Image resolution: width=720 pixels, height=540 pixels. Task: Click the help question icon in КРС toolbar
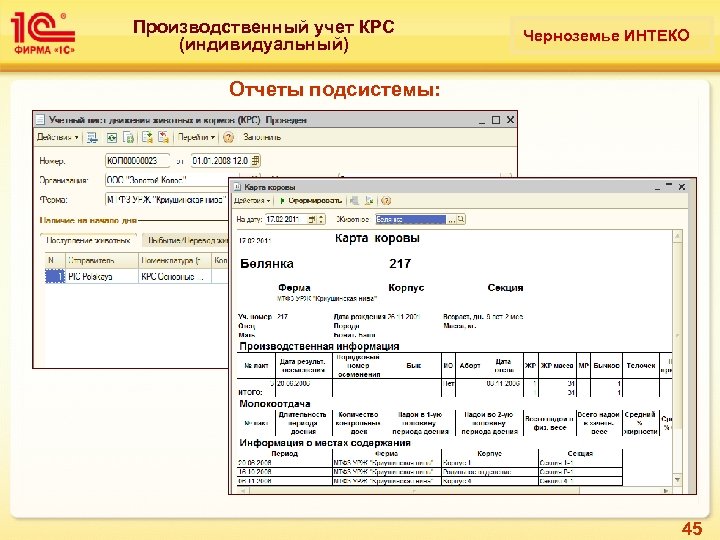228,137
